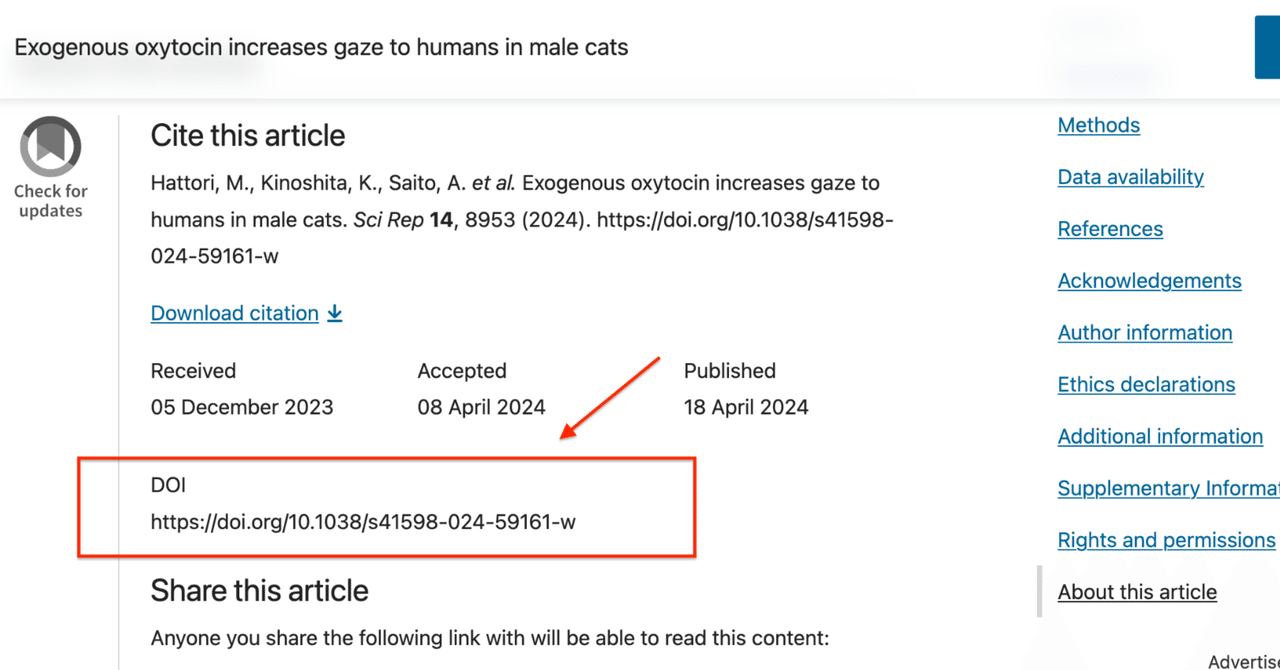The image size is (1280, 670).
Task: Click the Share this article heading
Action: [x=260, y=590]
